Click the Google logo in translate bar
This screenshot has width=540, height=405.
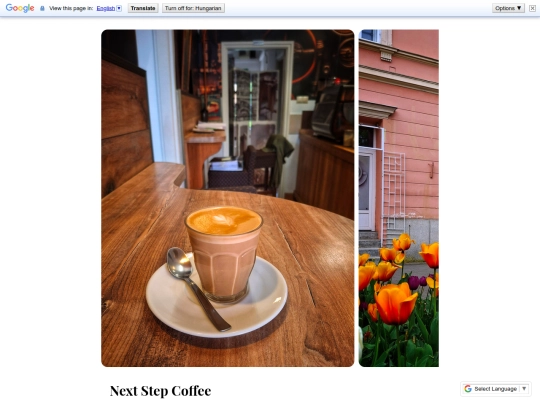coord(20,8)
